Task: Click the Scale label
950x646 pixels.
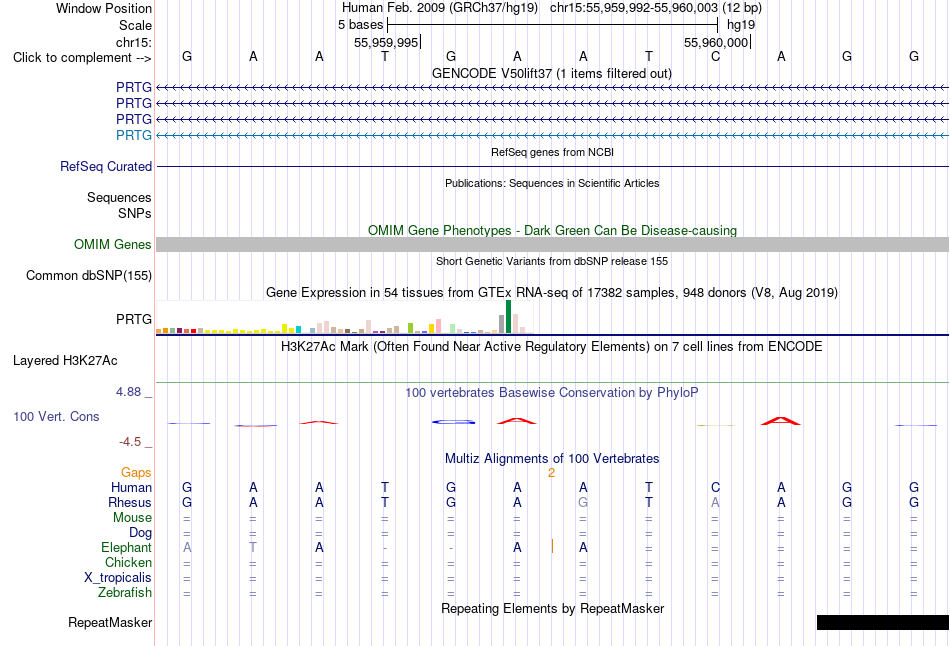Action: (135, 25)
